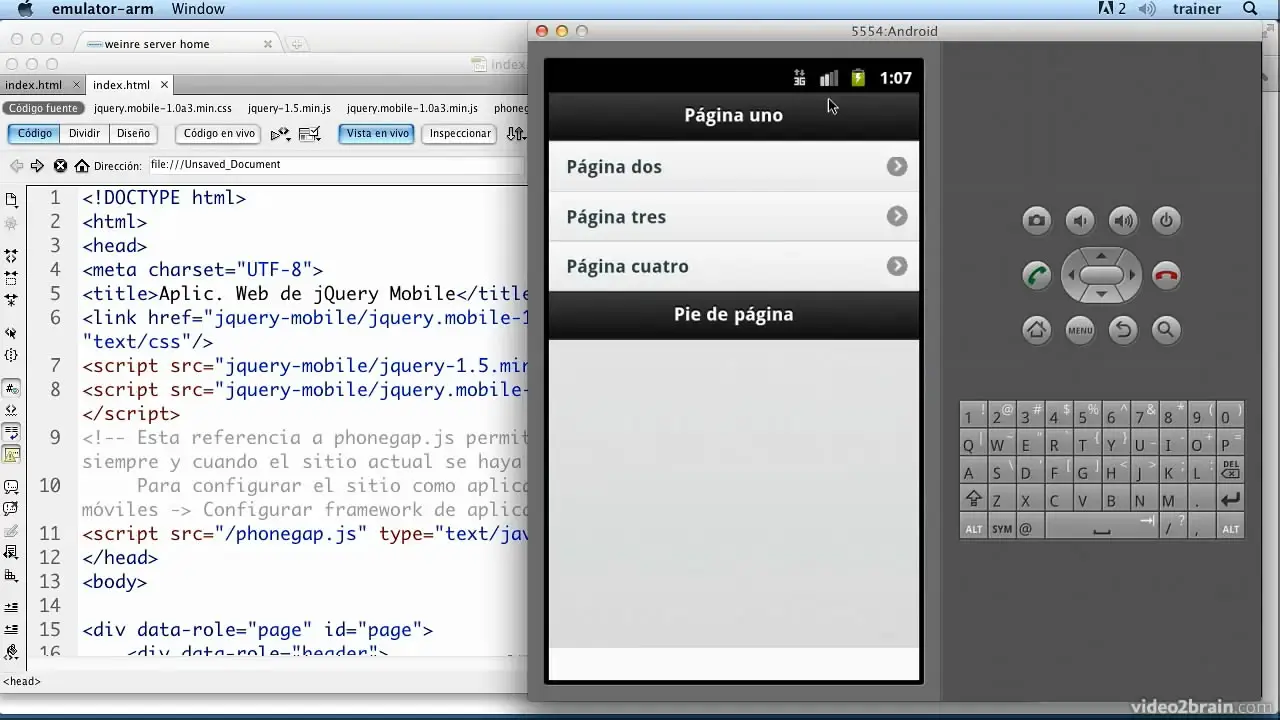The width and height of the screenshot is (1280, 720).
Task: Select second index.html document tab
Action: 121,85
